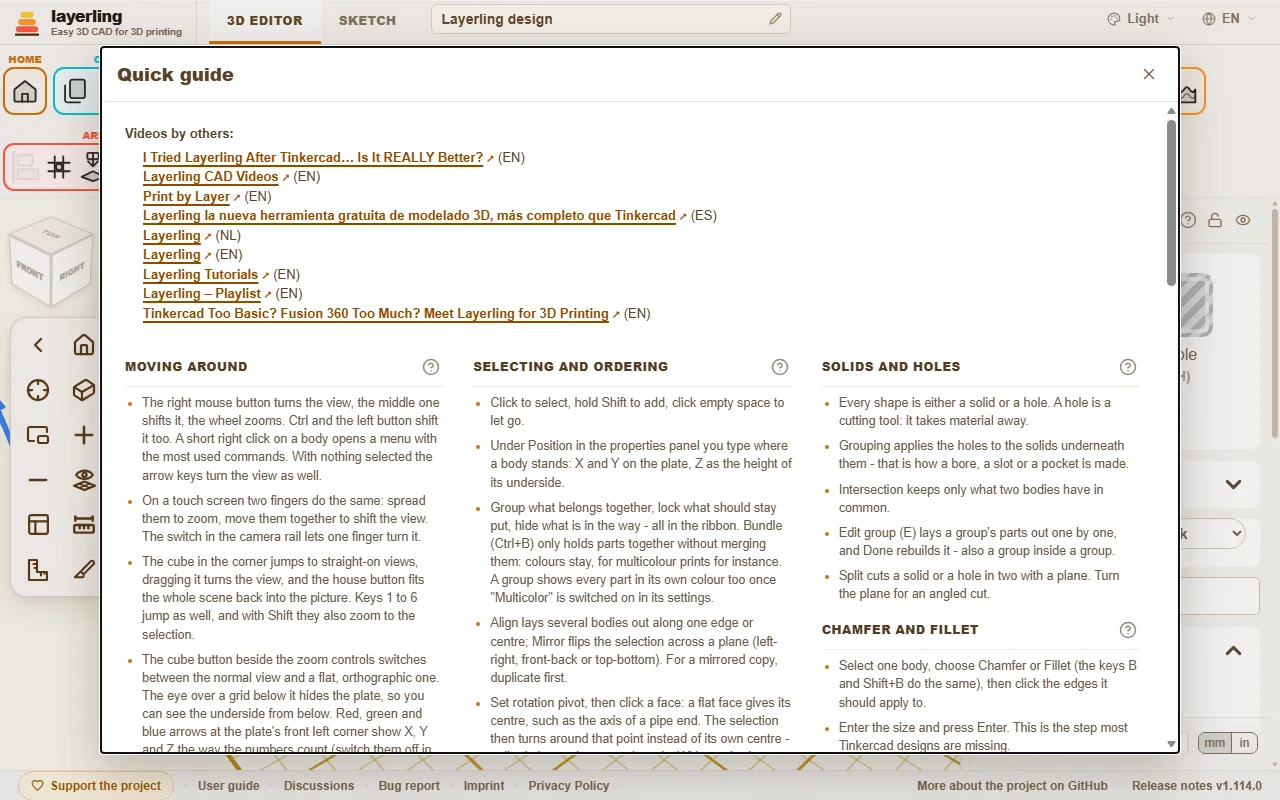The width and height of the screenshot is (1280, 800).
Task: Click the panel layout icon in camera rail
Action: click(x=38, y=525)
